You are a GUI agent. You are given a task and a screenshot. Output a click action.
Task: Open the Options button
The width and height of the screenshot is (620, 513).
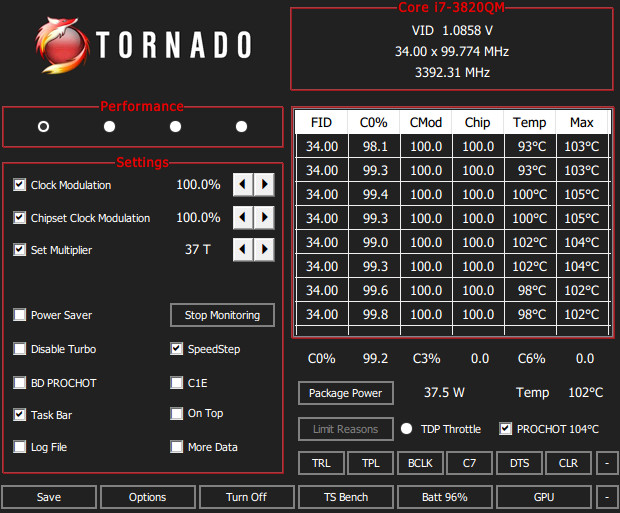click(148, 497)
